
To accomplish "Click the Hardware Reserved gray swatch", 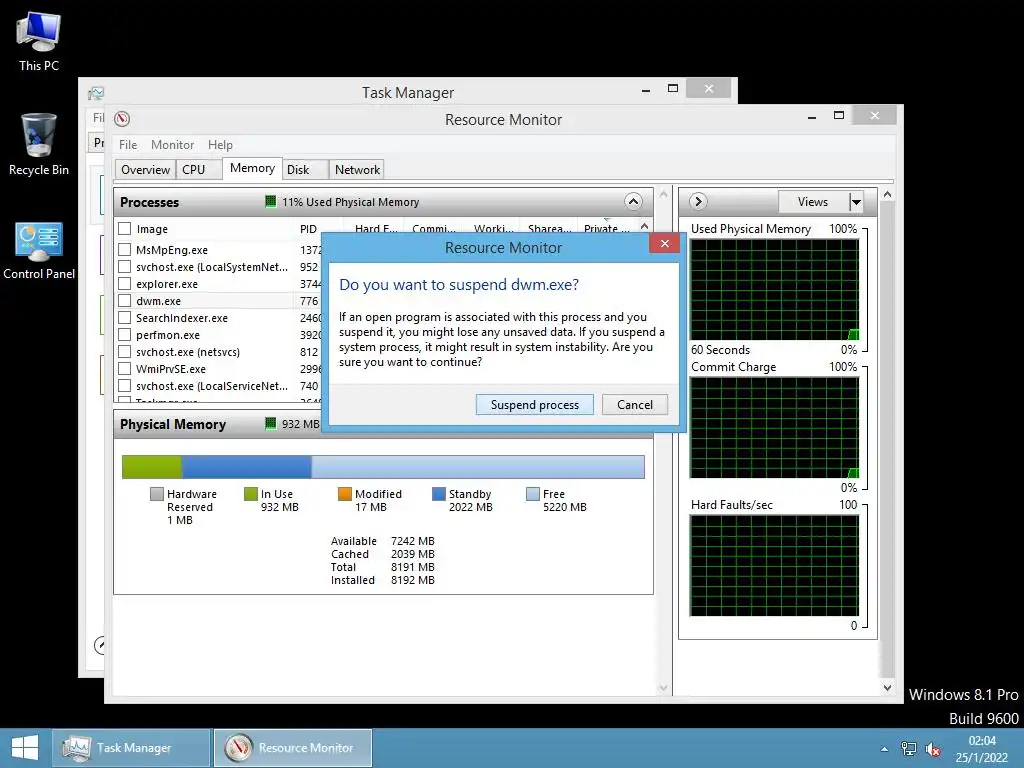I will [157, 494].
